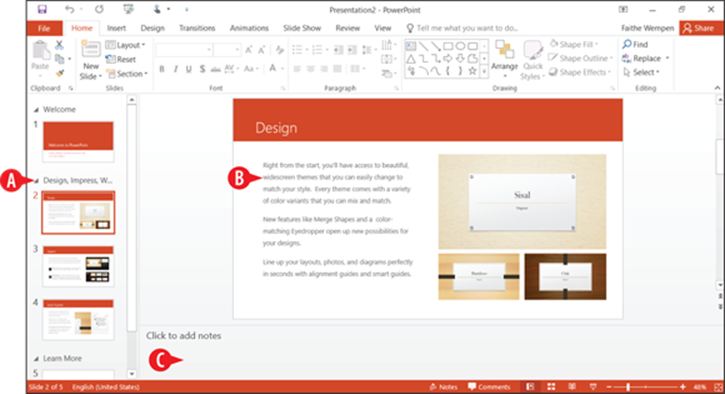Start Slide Show icon in status bar
The width and height of the screenshot is (725, 394).
point(593,387)
